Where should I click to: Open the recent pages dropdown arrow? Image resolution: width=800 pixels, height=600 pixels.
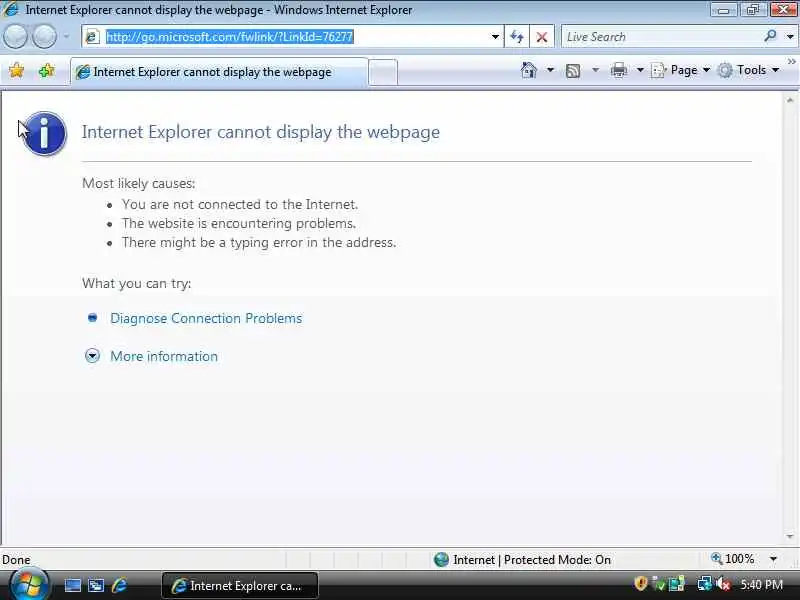66,37
